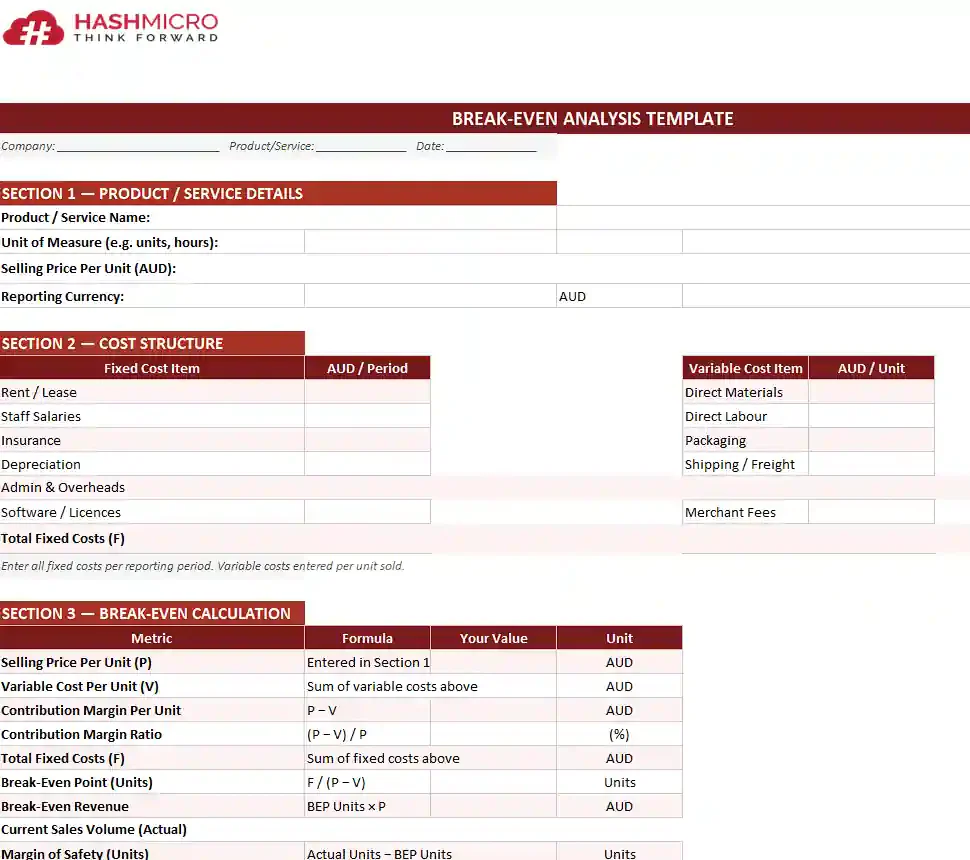Click the Variable Cost Item column header
Viewport: 970px width, 860px height.
click(745, 368)
